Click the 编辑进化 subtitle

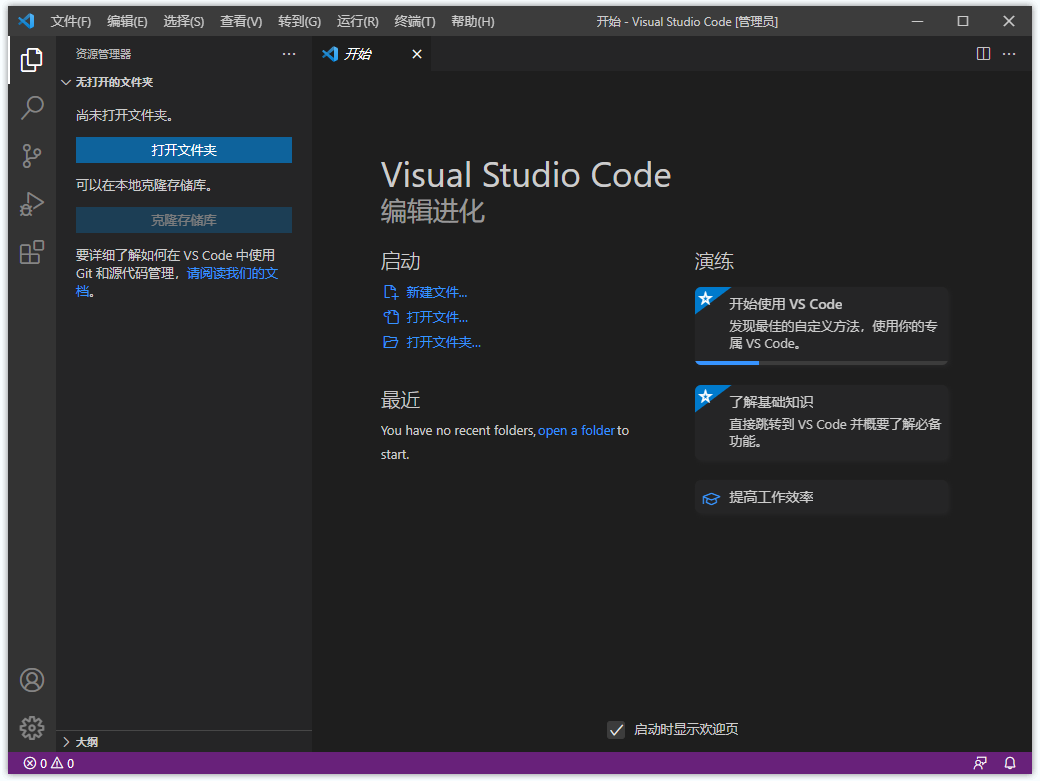click(432, 211)
